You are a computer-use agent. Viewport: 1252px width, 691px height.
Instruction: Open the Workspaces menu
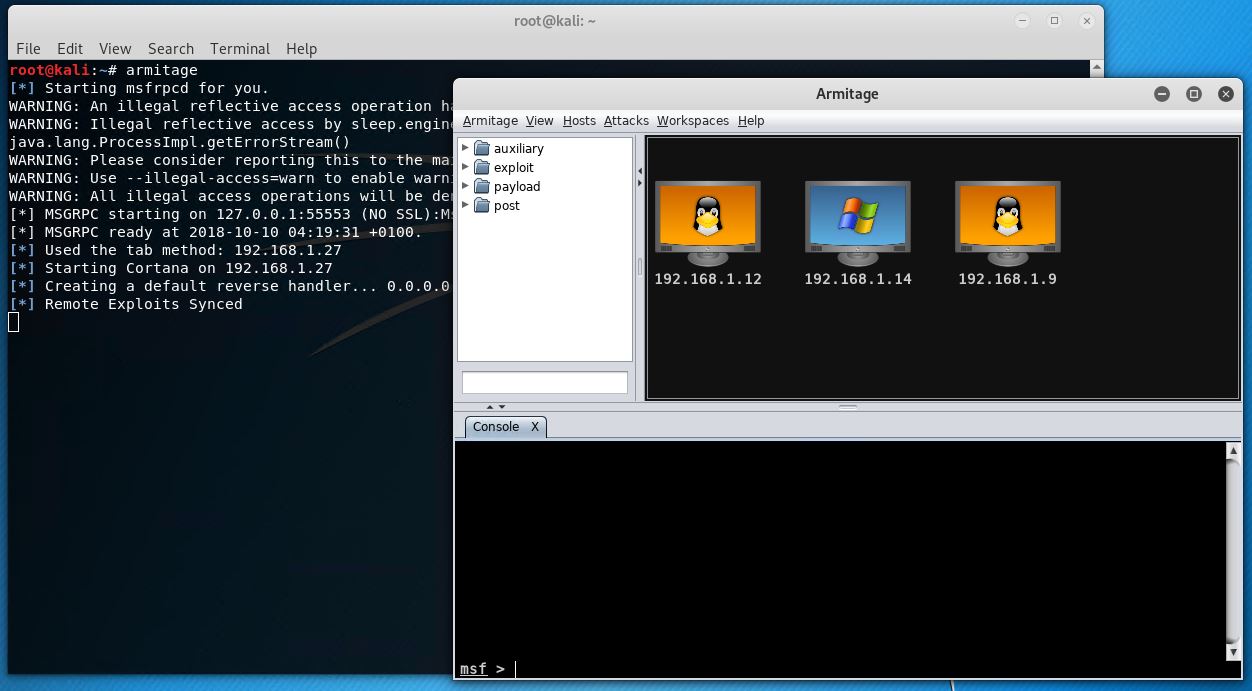[693, 120]
